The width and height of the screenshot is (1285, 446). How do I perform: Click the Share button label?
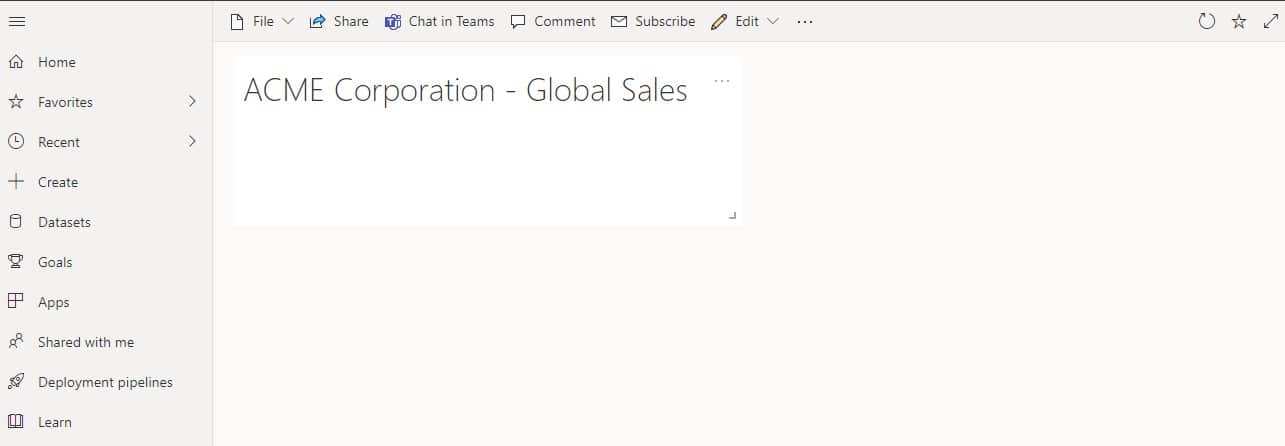click(x=351, y=21)
